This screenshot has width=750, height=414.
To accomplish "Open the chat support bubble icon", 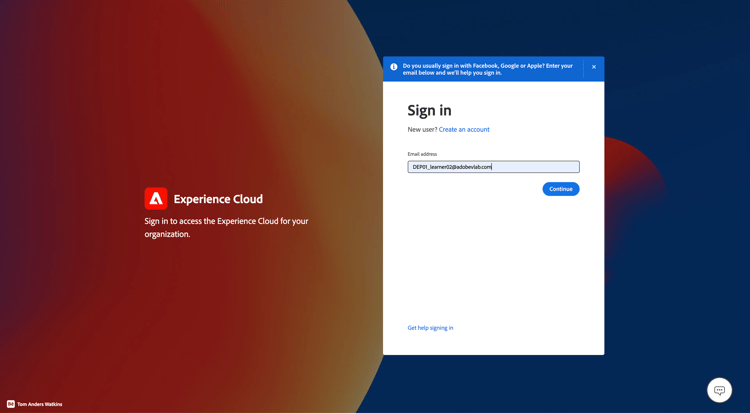I will point(719,390).
